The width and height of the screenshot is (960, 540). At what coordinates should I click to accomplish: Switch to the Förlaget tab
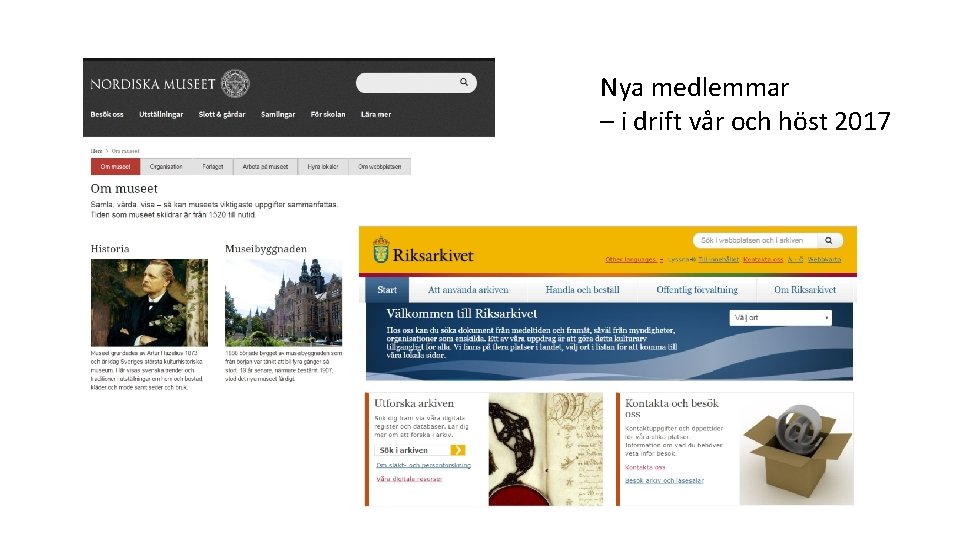pyautogui.click(x=213, y=167)
